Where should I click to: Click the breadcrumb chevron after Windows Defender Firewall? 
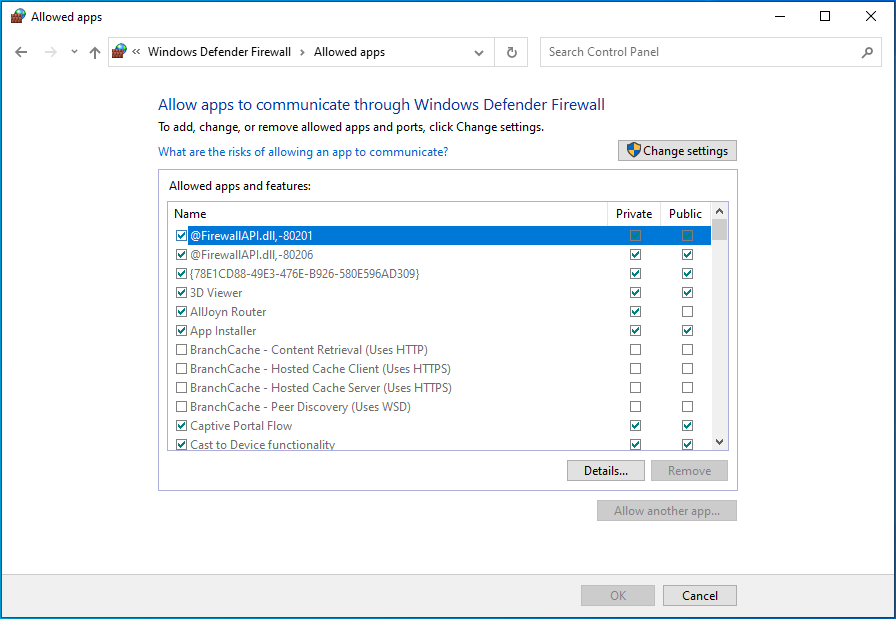tap(304, 52)
